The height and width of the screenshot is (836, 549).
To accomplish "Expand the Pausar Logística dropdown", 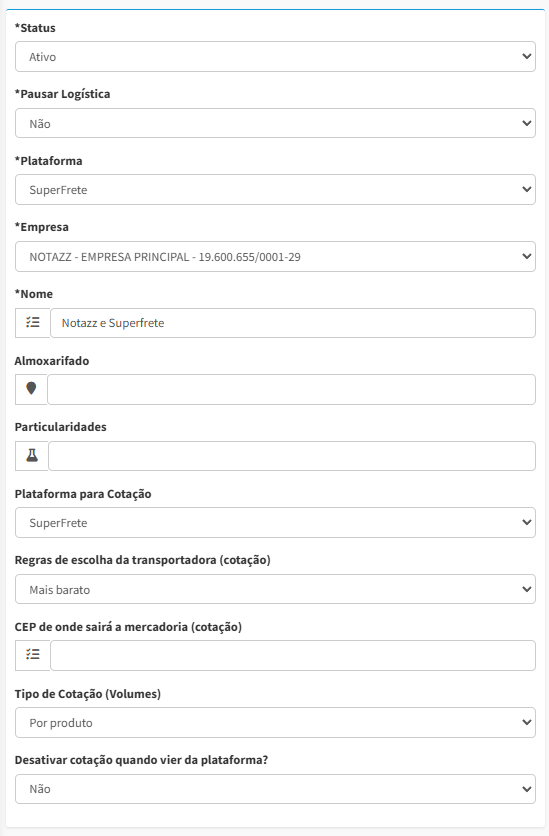I will tap(275, 123).
